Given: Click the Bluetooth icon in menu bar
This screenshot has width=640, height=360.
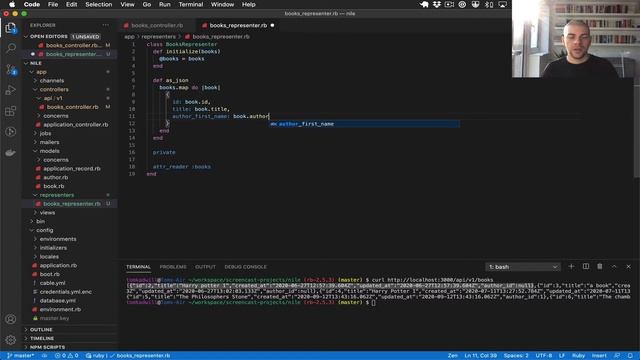Looking at the screenshot, I should tap(489, 4).
